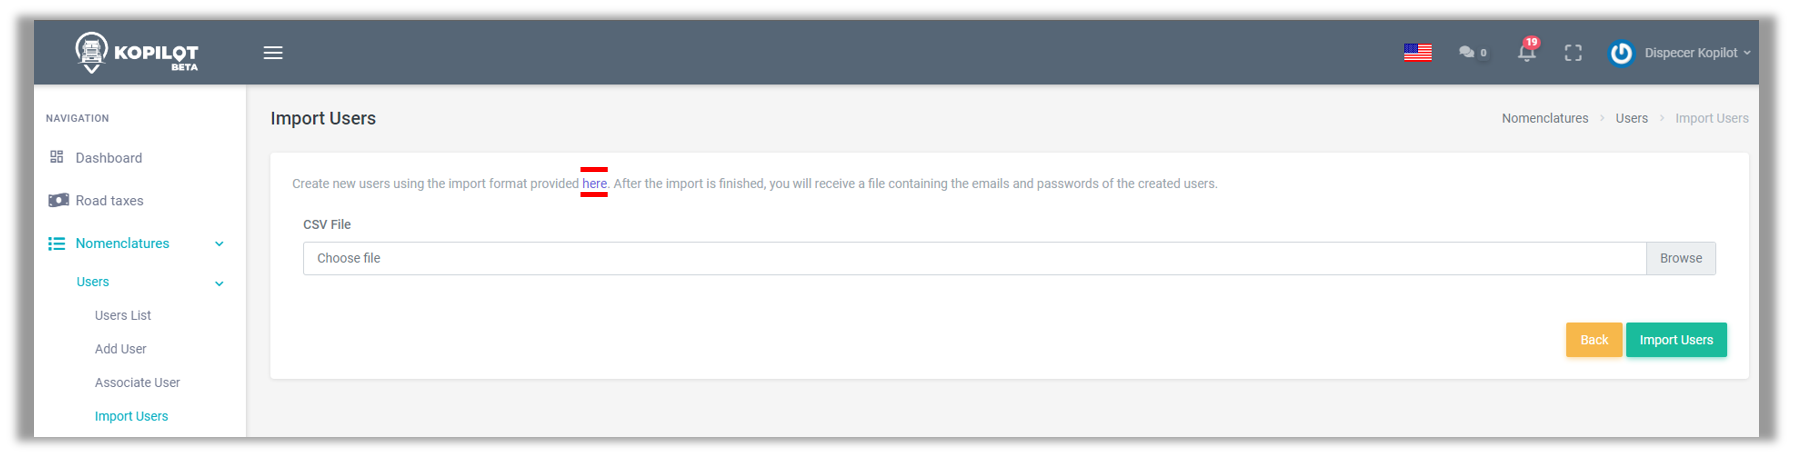Enter fullscreen mode
The height and width of the screenshot is (464, 1794).
point(1573,53)
